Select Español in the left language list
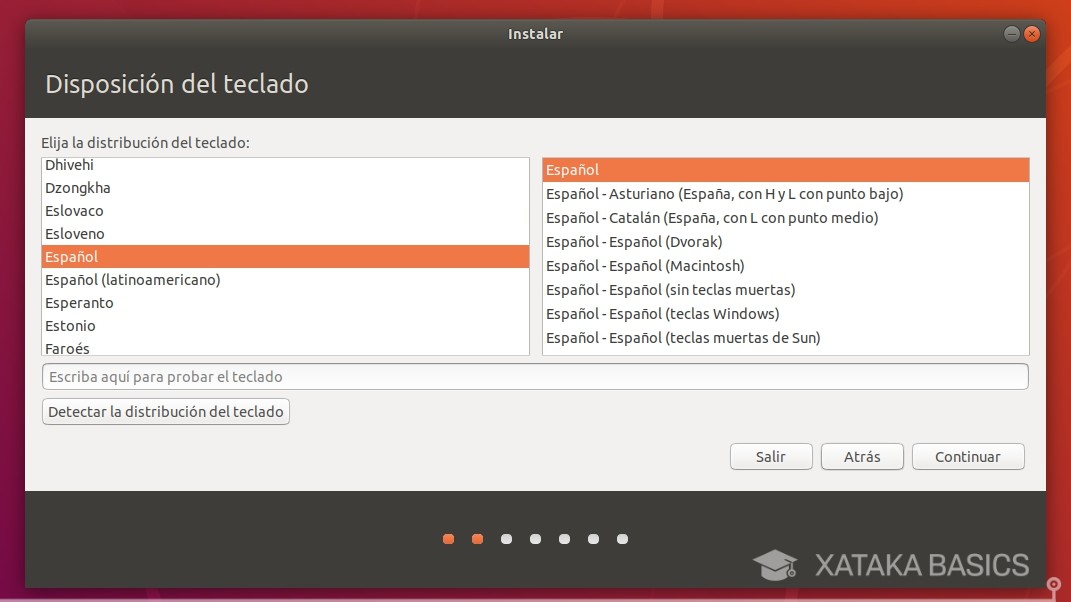1071x602 pixels. click(x=285, y=257)
